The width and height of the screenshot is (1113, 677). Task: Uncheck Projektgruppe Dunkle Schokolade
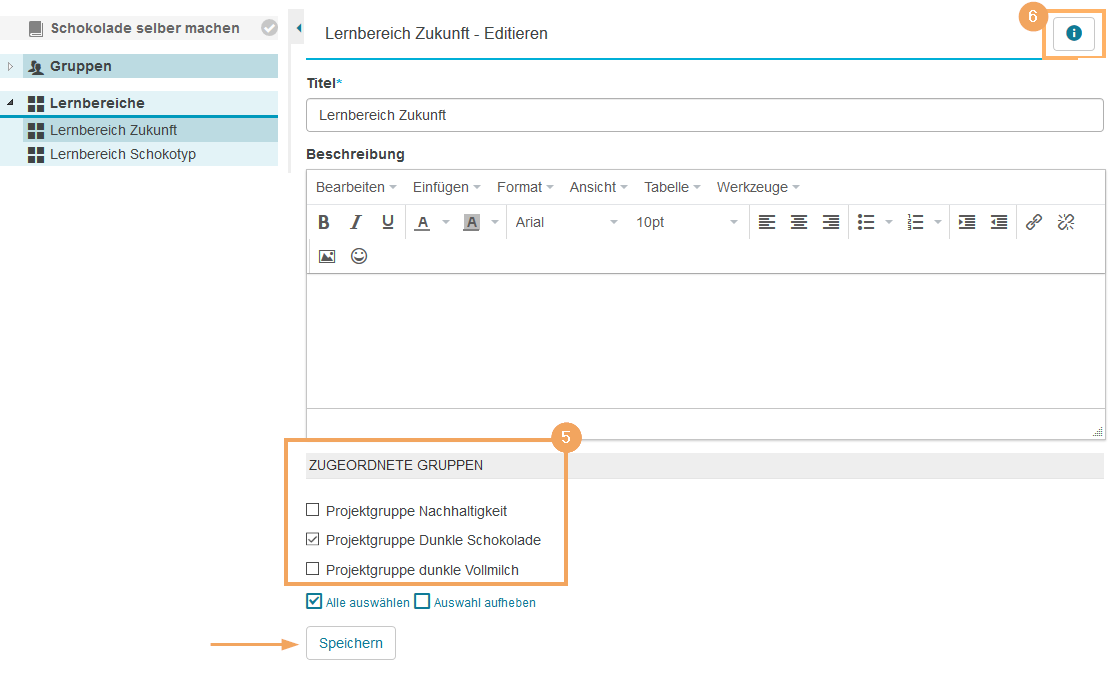(313, 539)
